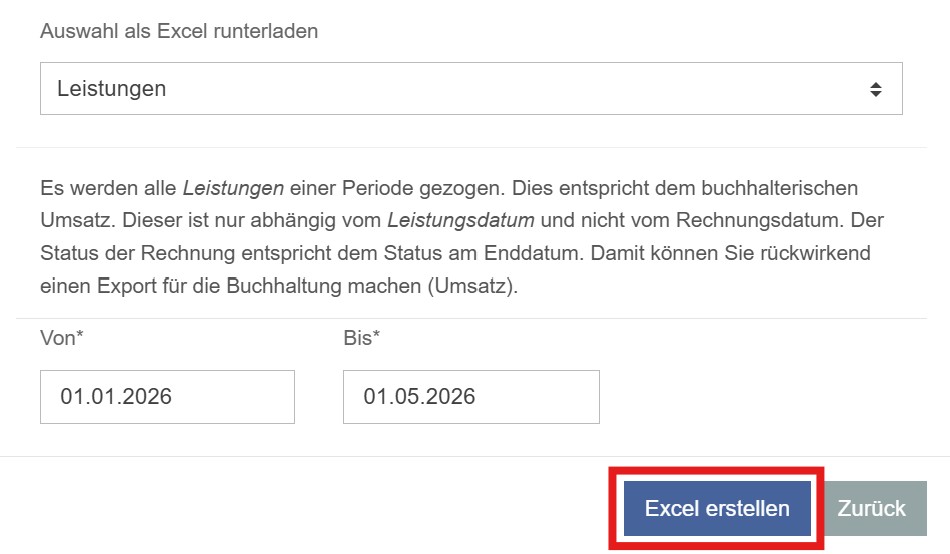The width and height of the screenshot is (950, 554).
Task: Click the italic word Leistungen in description
Action: [233, 188]
